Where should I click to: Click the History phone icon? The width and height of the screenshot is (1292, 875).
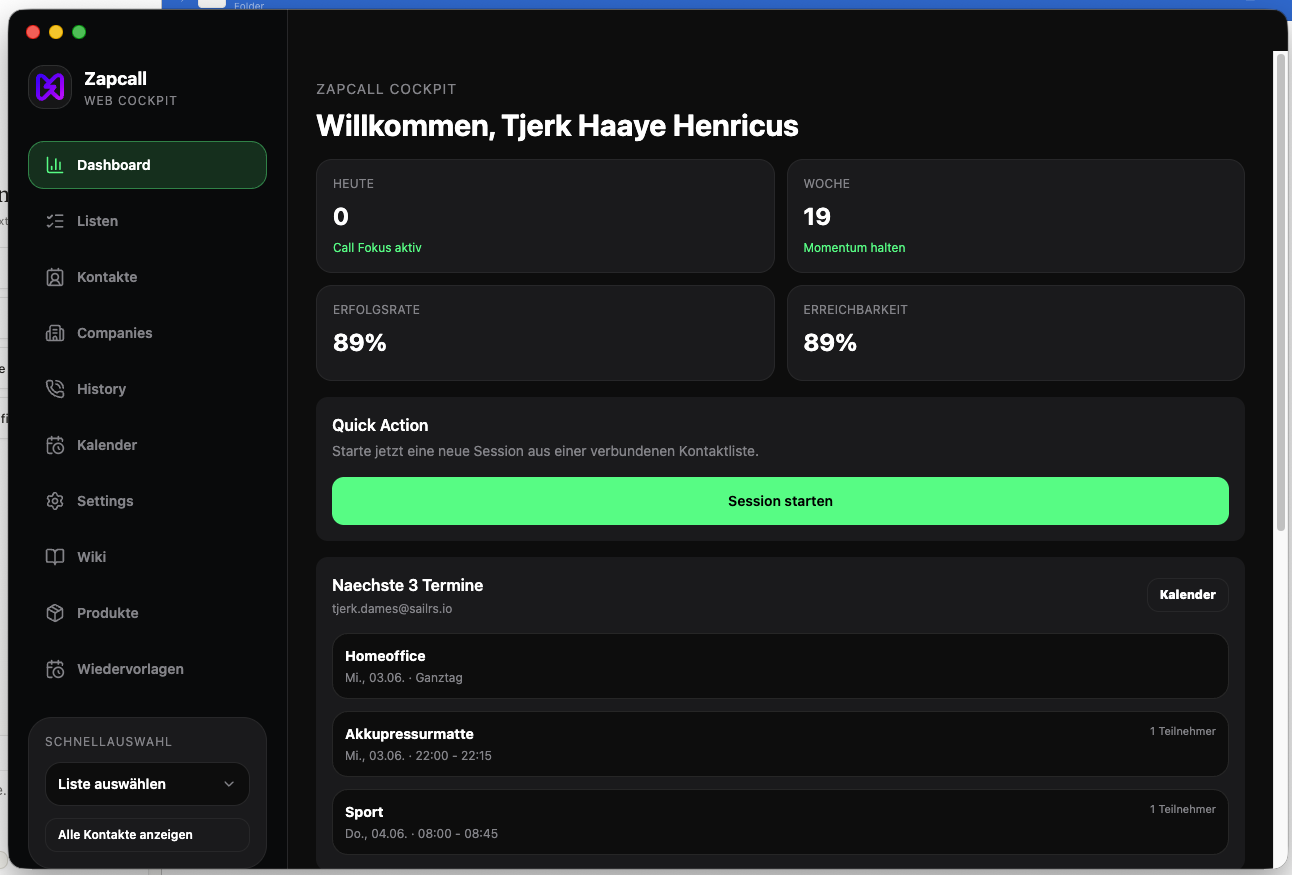pyautogui.click(x=55, y=389)
